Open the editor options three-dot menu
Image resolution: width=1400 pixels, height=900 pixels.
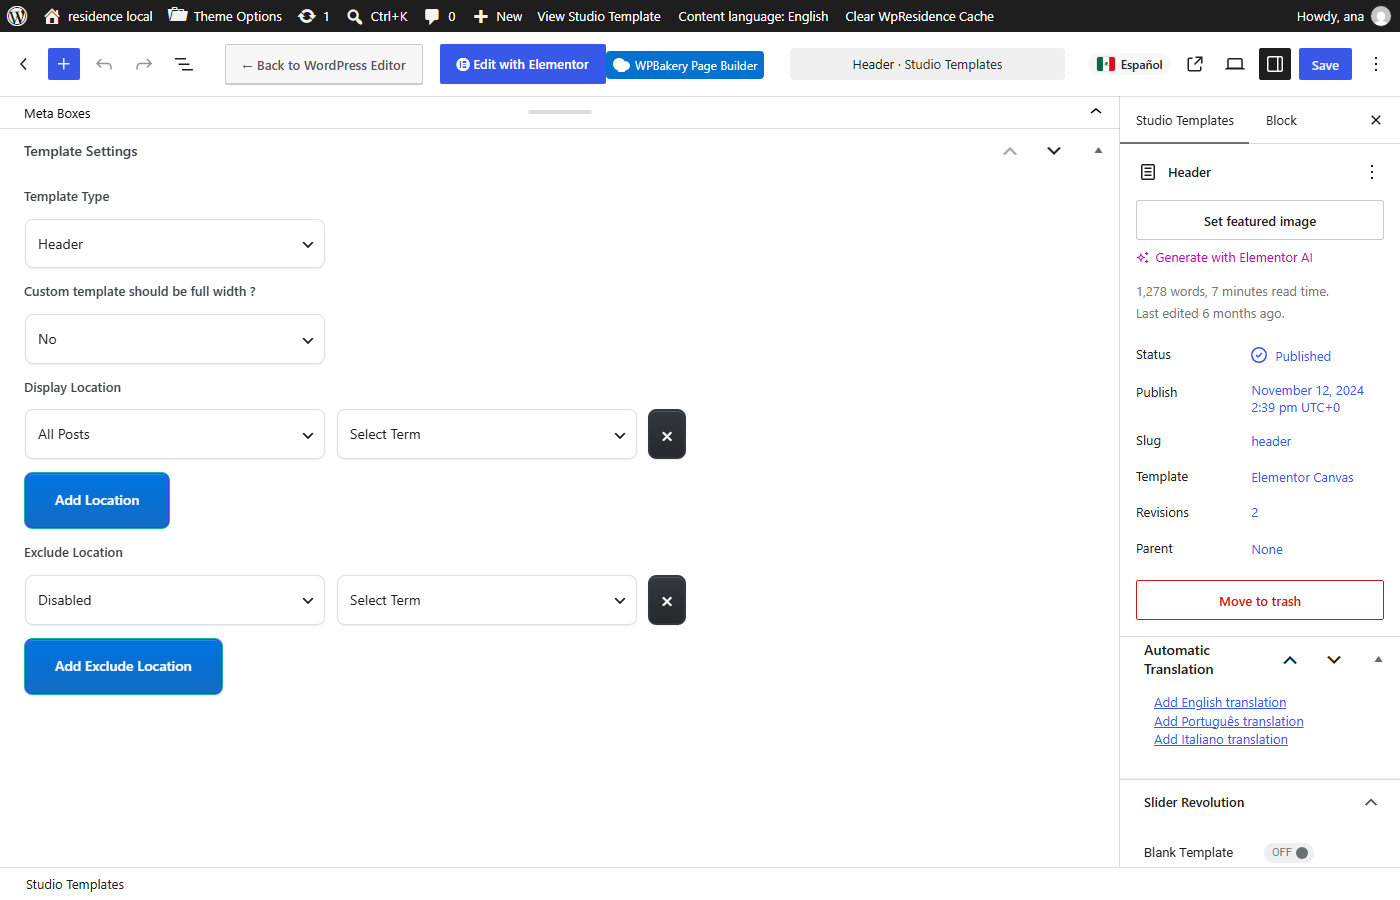point(1376,64)
